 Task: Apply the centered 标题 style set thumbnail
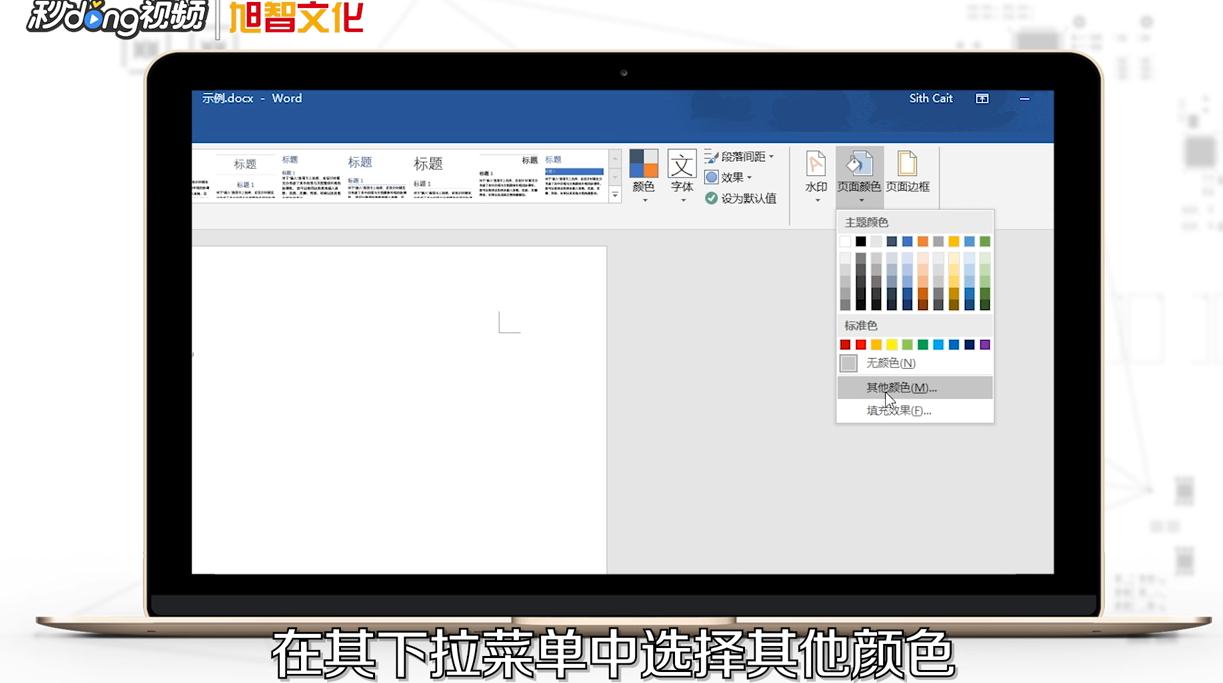point(244,176)
